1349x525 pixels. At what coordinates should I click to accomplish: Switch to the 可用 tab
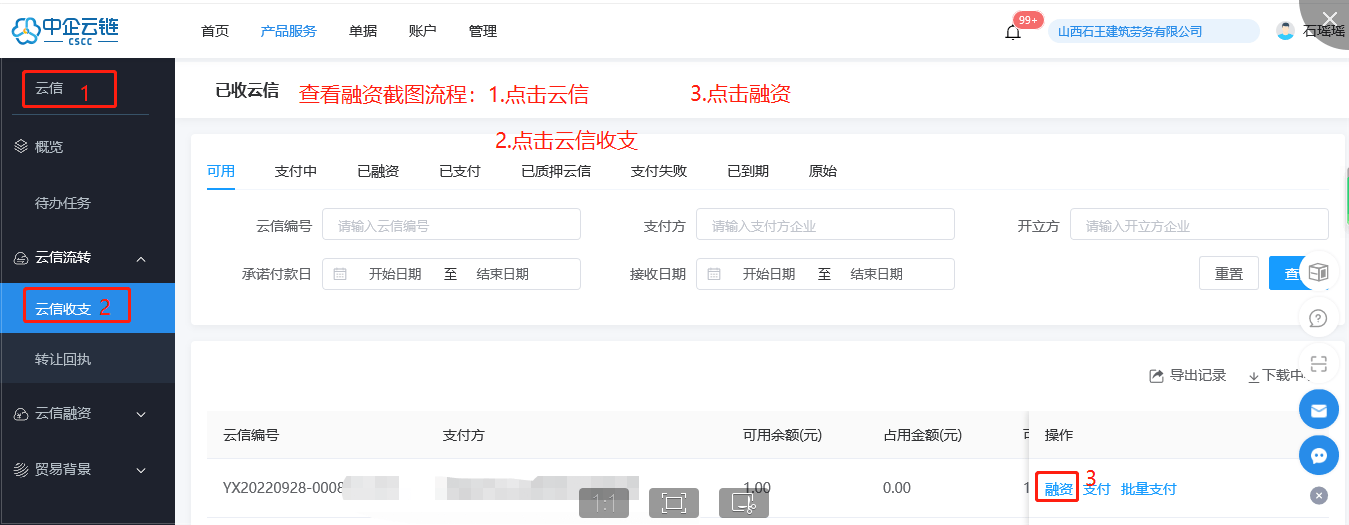pos(221,171)
